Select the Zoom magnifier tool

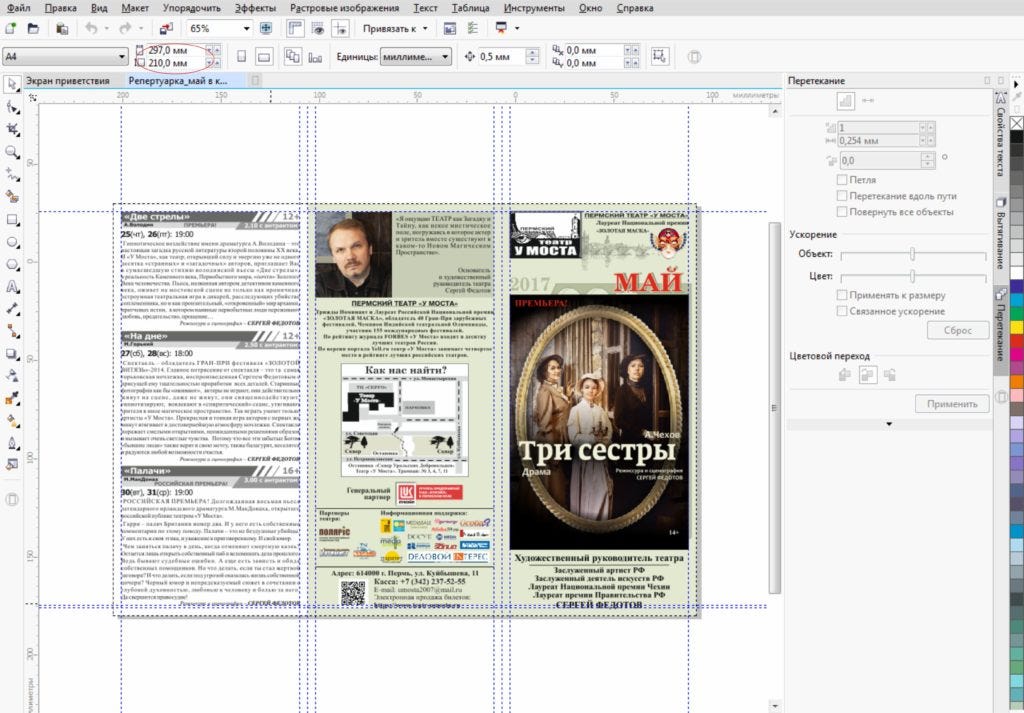point(12,151)
